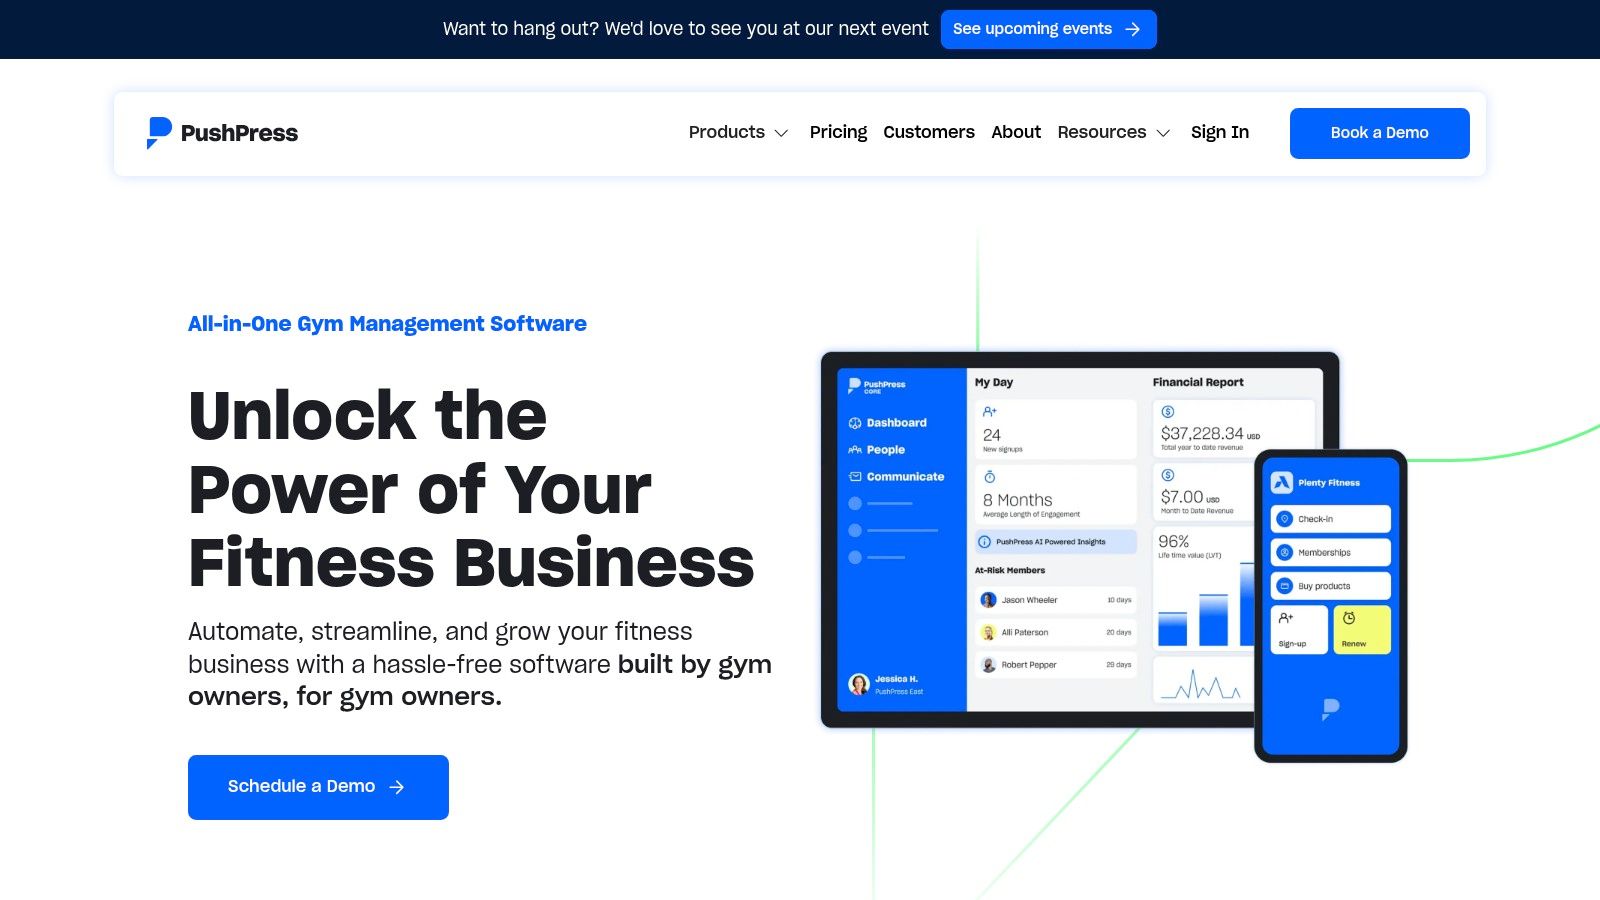
Task: Click '29 days' in Robert Pepper row
Action: coord(1119,665)
